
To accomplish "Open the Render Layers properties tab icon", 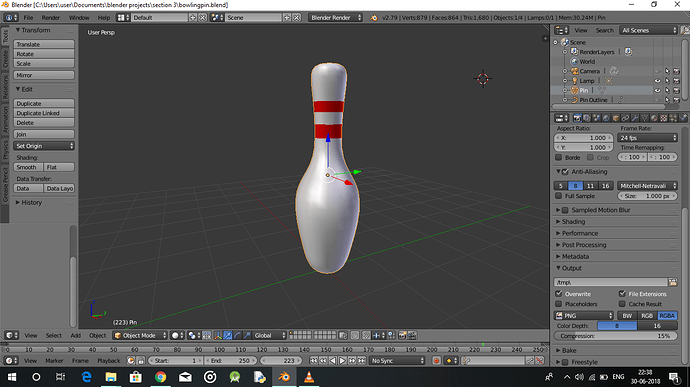I will (587, 118).
